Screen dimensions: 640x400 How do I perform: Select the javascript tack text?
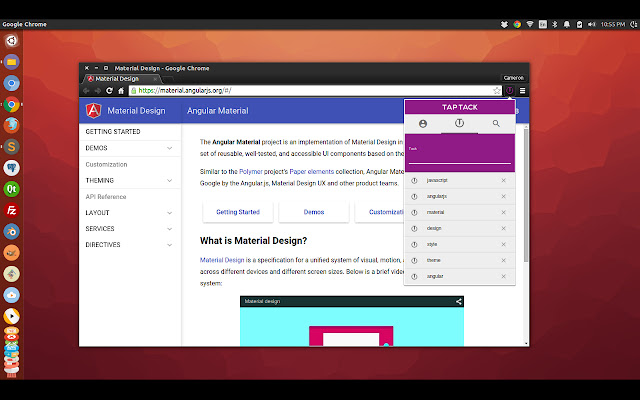coord(437,180)
